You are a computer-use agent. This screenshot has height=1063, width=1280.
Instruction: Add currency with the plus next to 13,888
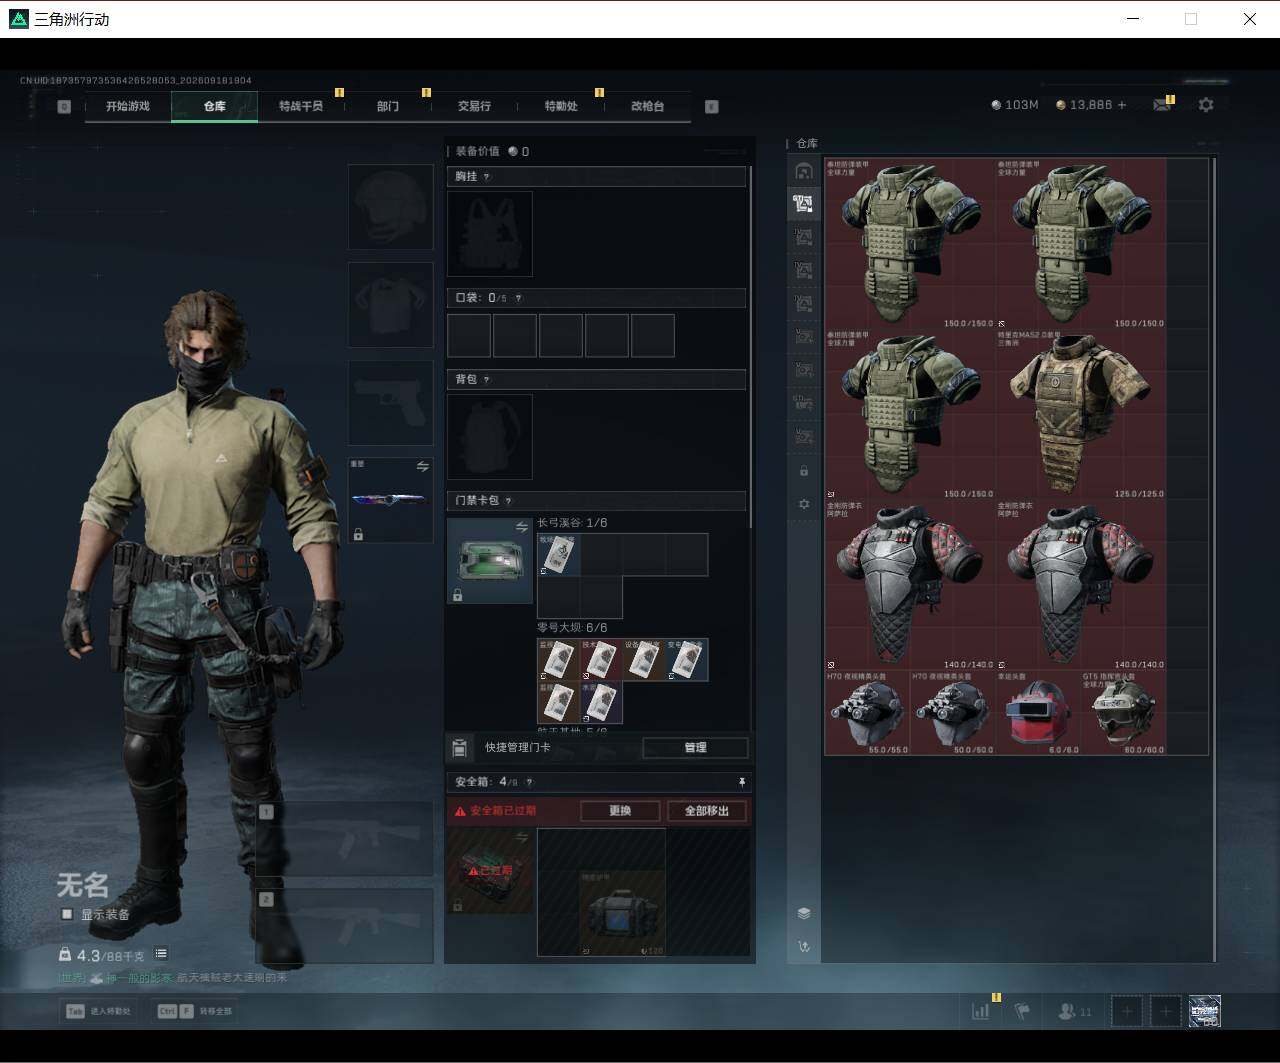click(1122, 105)
